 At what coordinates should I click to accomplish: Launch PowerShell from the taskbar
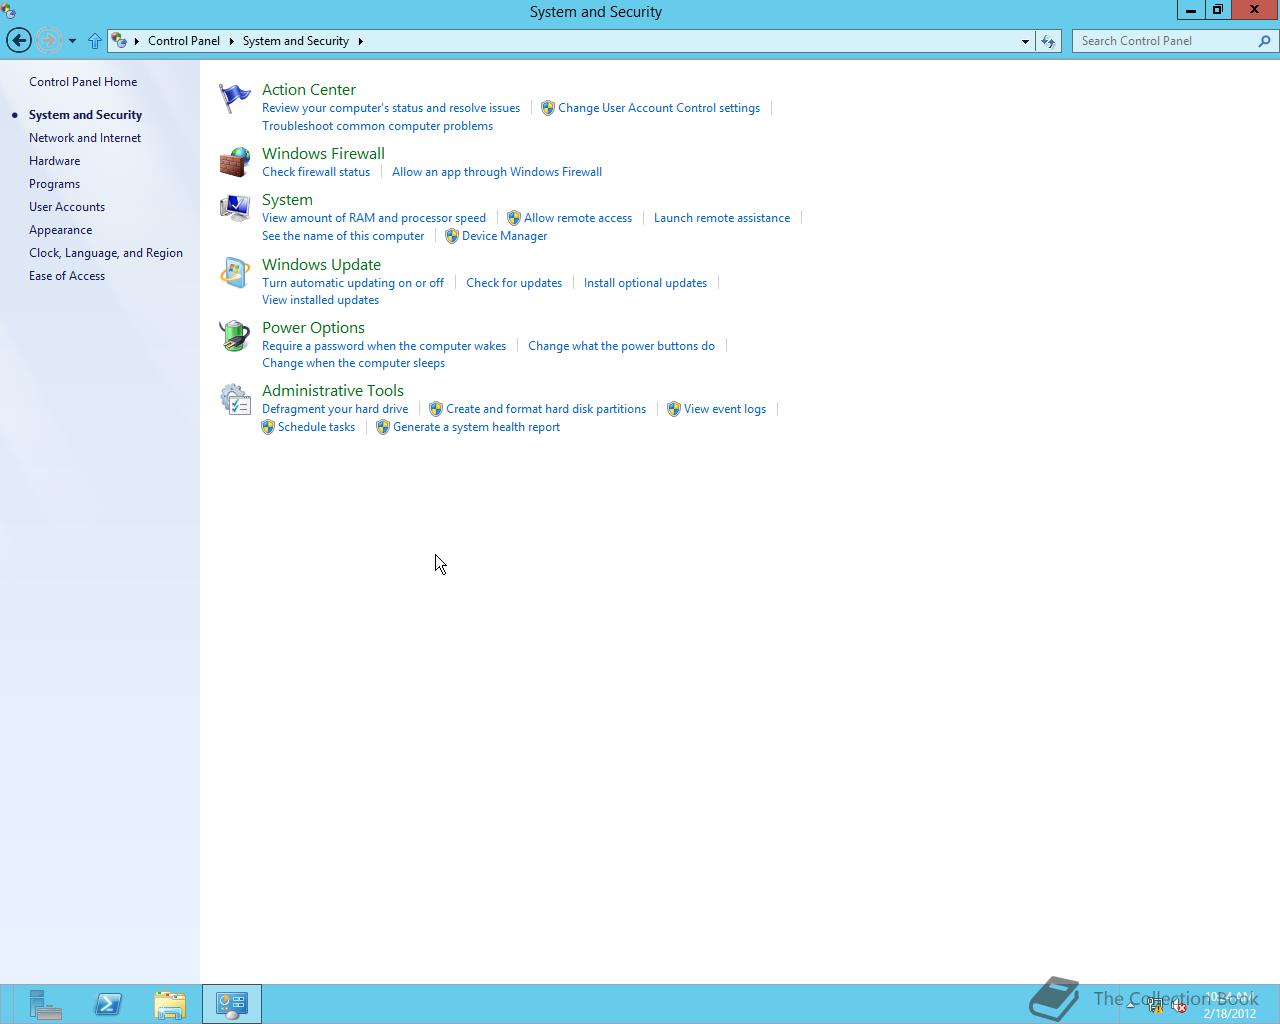click(x=108, y=1004)
